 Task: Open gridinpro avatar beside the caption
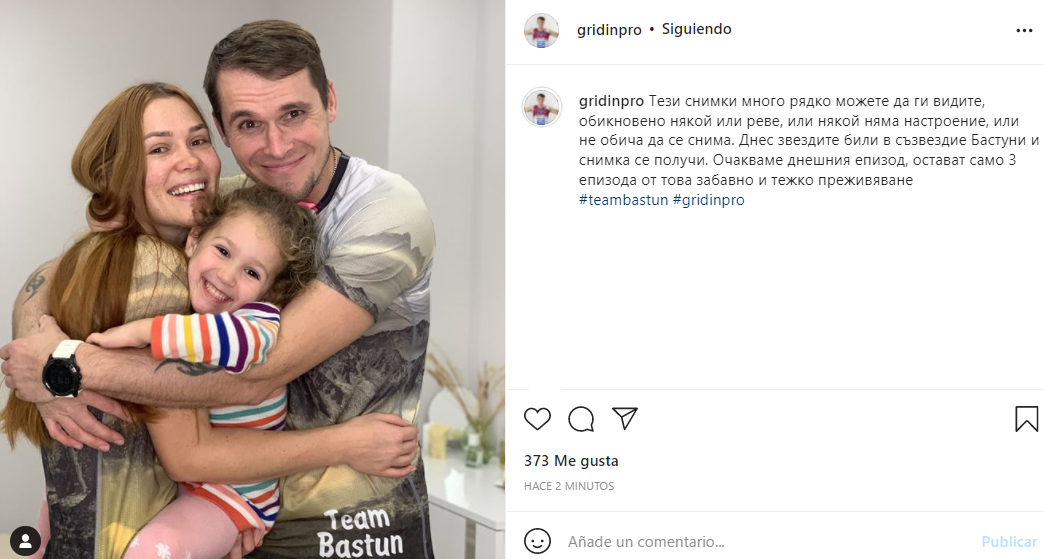pos(541,107)
